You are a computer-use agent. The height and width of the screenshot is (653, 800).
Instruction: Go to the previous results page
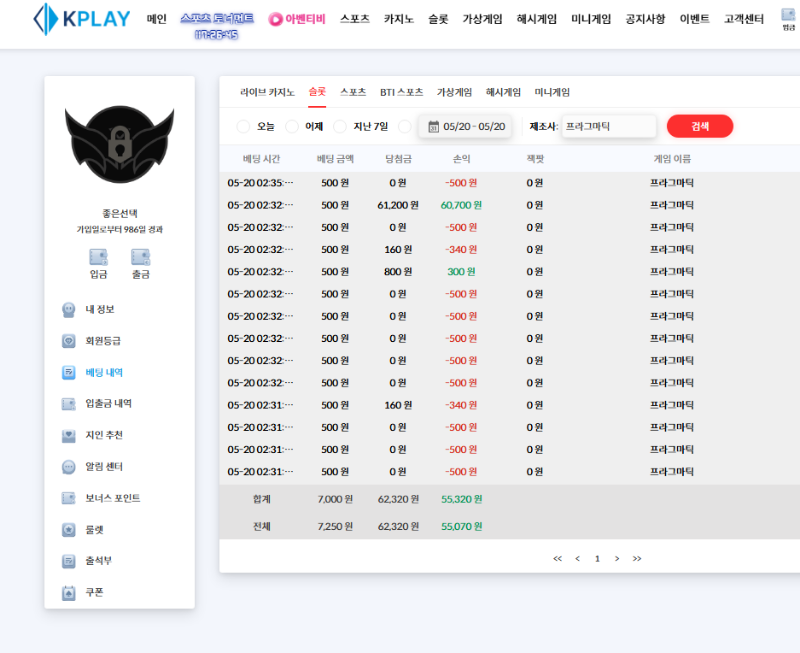pos(578,559)
